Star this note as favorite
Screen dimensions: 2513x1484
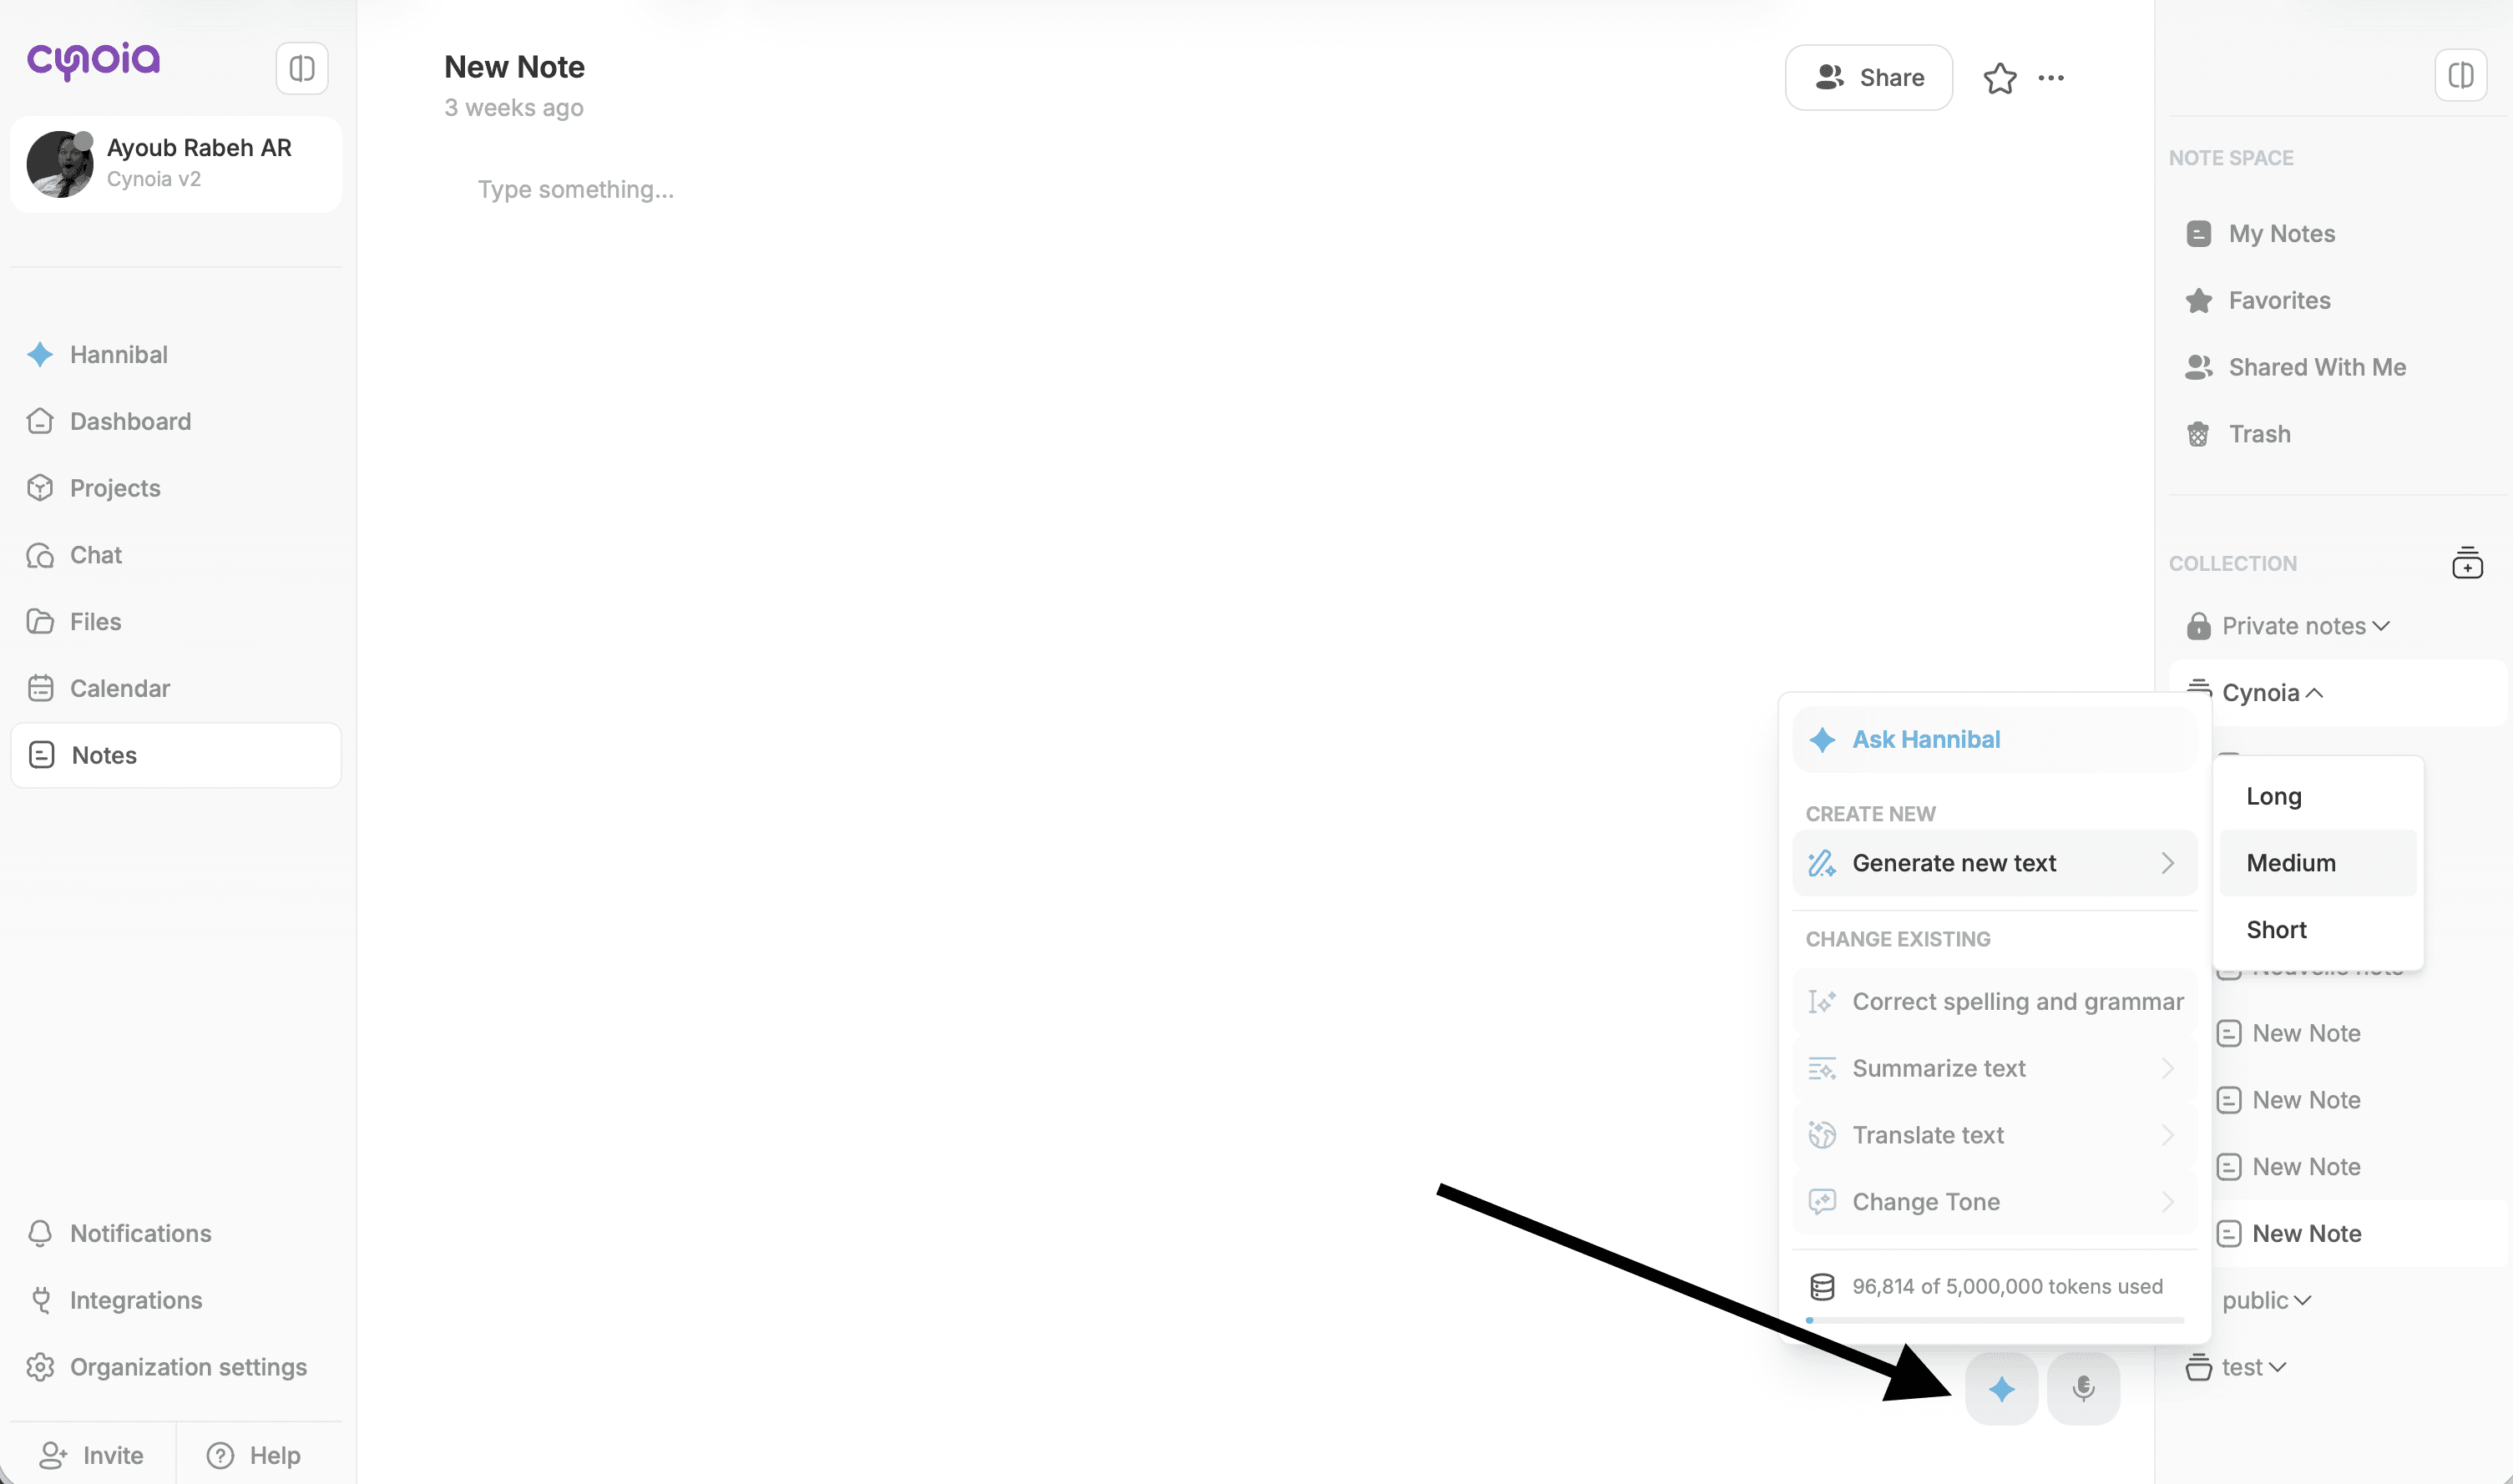1999,78
